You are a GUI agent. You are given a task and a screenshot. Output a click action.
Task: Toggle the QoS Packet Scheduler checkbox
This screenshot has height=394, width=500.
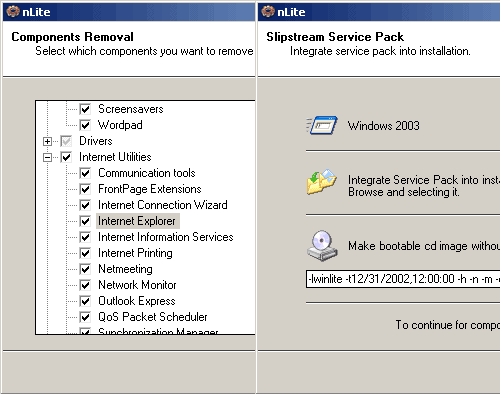click(85, 317)
